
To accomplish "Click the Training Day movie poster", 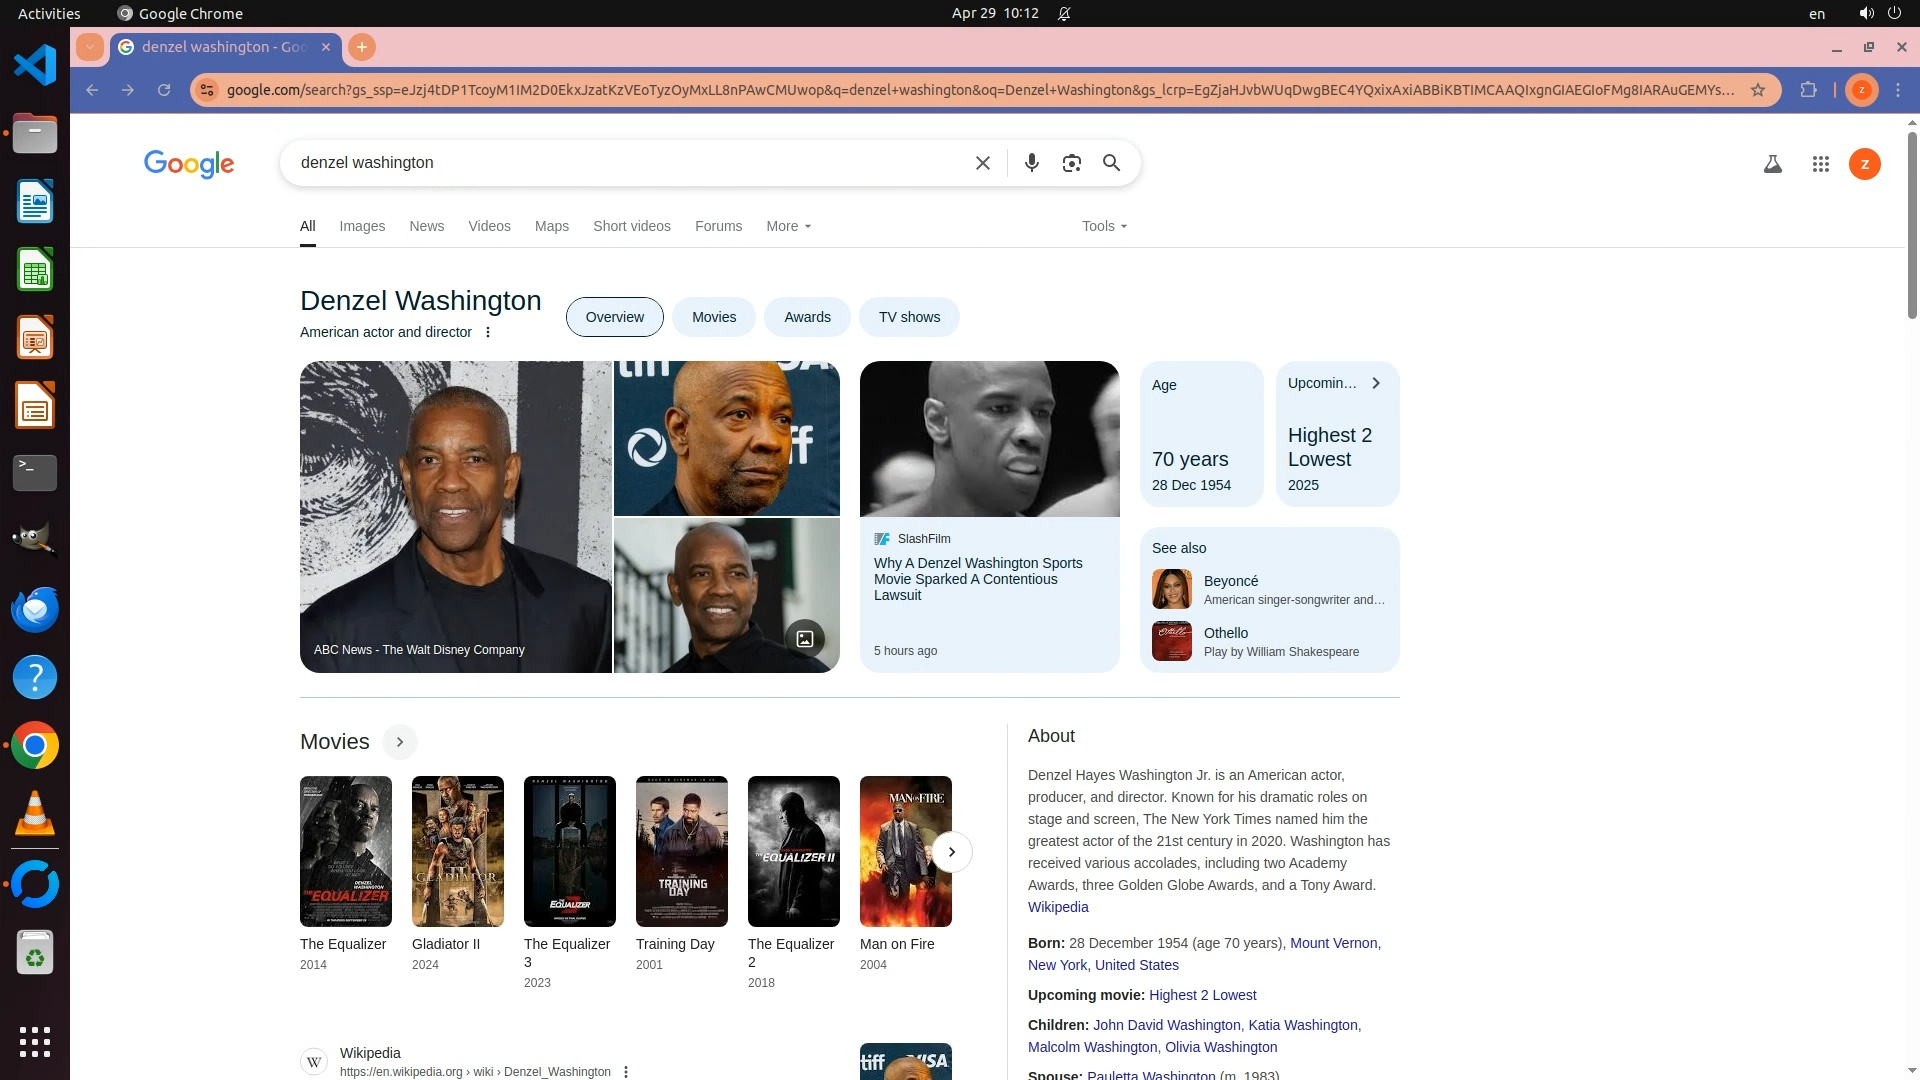I will [x=681, y=851].
